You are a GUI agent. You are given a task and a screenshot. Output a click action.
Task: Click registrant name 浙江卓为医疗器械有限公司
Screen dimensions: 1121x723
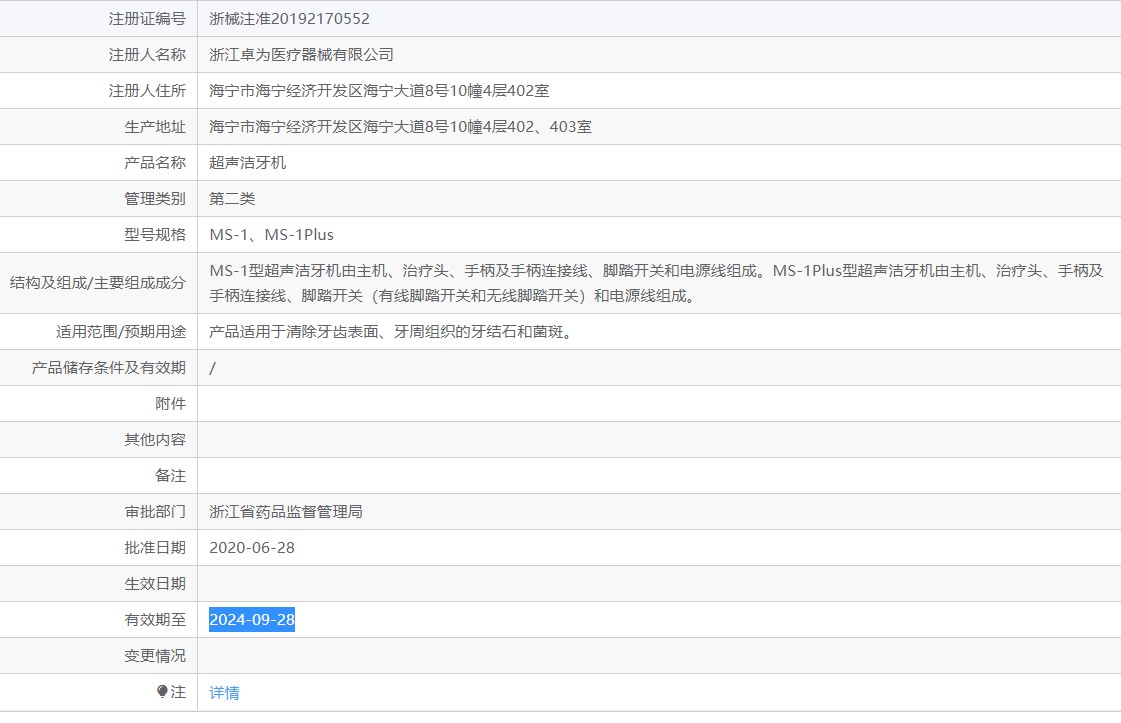tap(301, 54)
